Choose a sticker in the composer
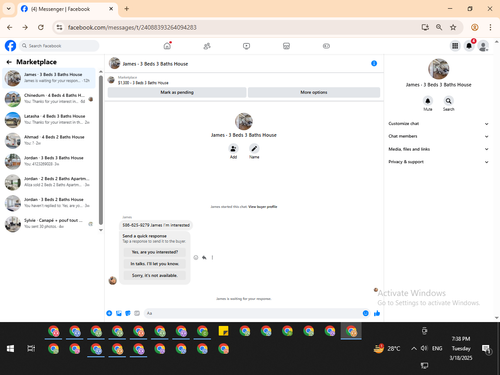 tap(128, 313)
